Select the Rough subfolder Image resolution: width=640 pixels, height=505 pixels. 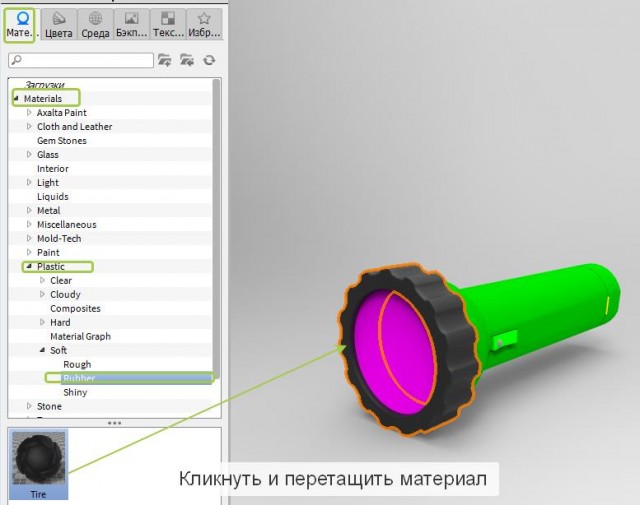[x=77, y=364]
